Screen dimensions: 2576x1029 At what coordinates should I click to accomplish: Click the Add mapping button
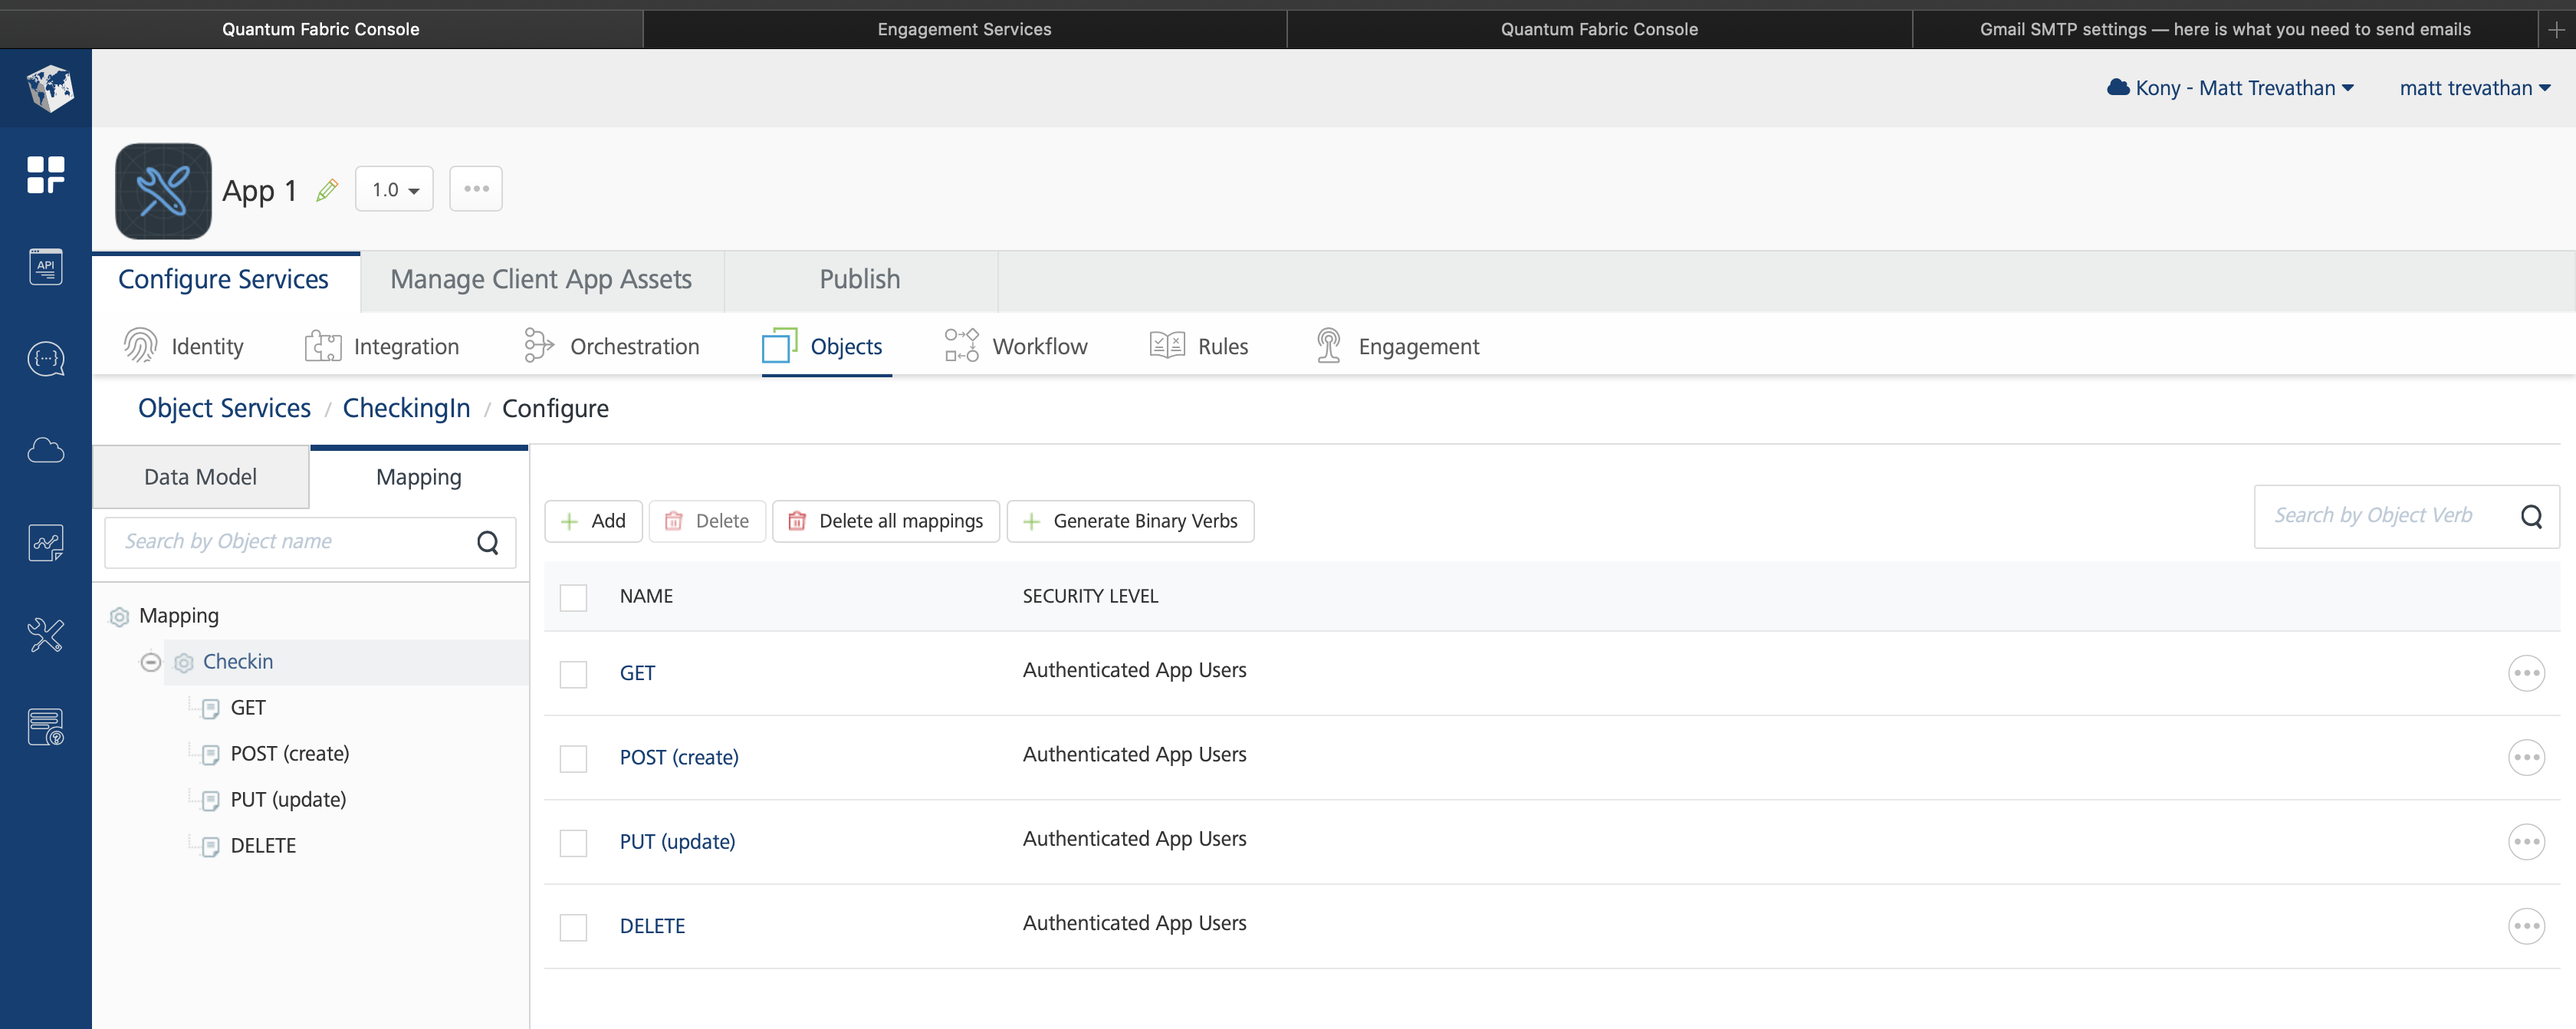click(593, 519)
